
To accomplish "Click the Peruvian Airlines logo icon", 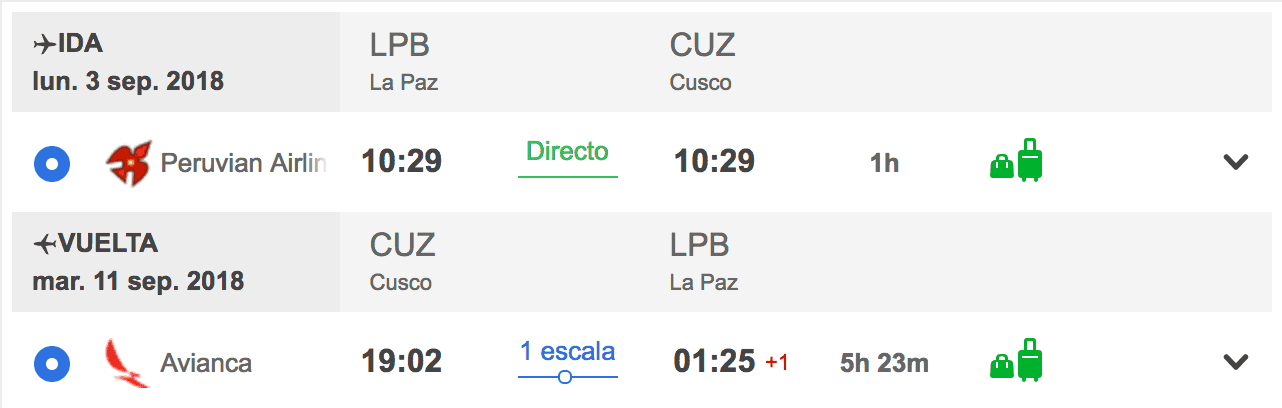I will pyautogui.click(x=129, y=163).
